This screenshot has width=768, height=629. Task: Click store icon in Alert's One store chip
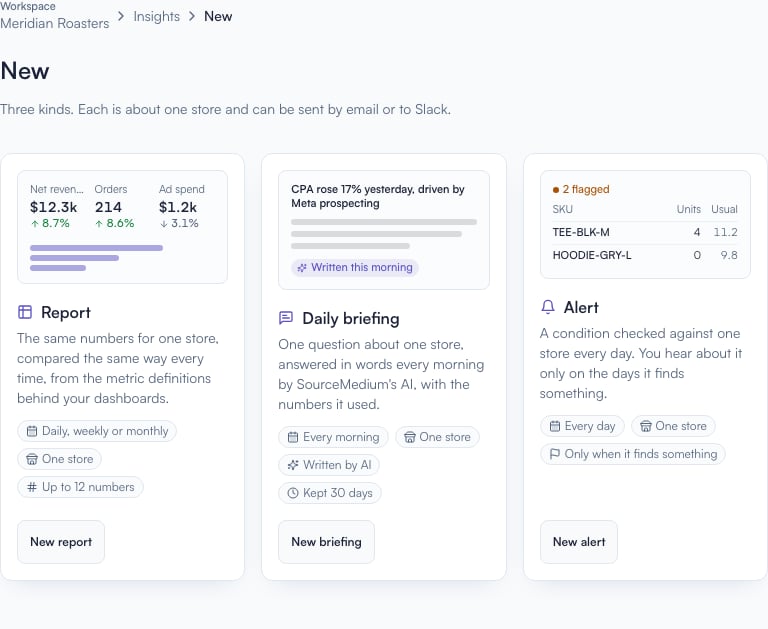tap(646, 426)
